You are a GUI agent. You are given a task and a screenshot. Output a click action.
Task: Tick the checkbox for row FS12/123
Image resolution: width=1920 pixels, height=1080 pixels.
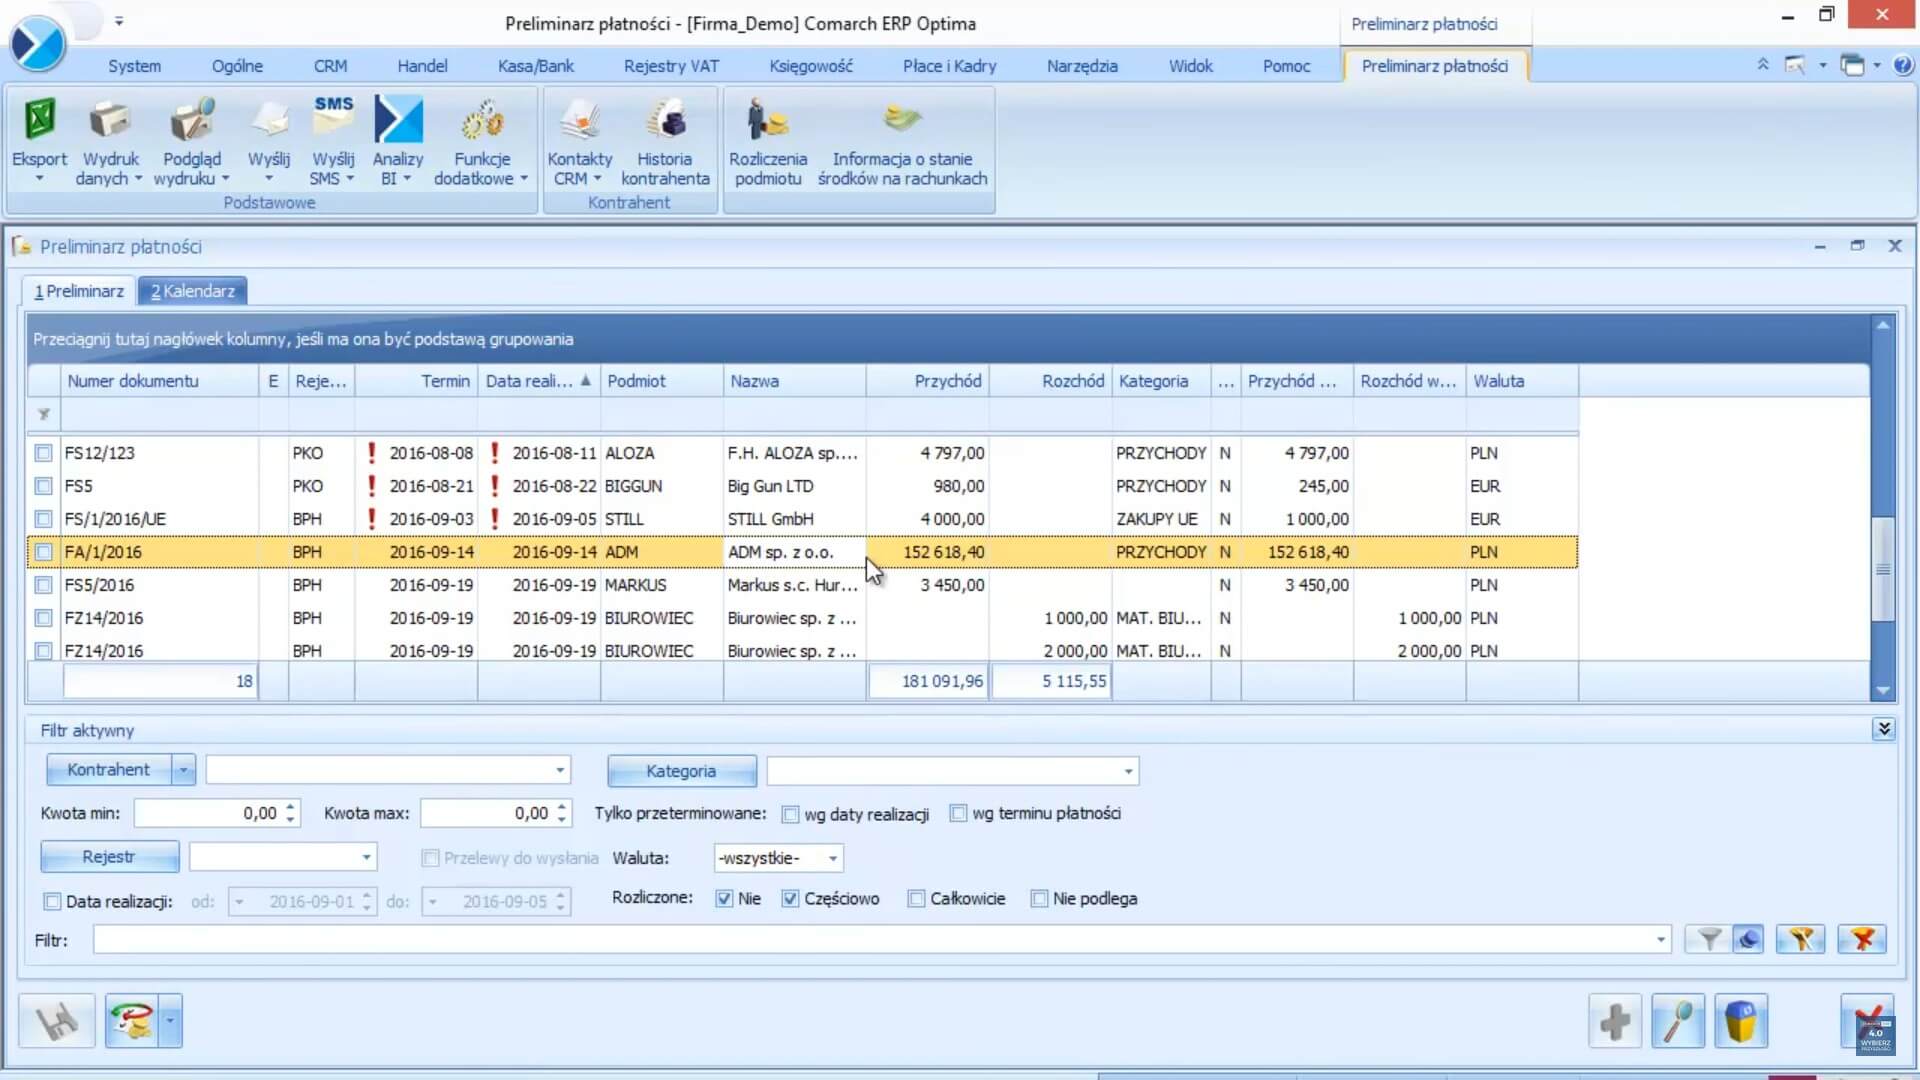coord(43,453)
